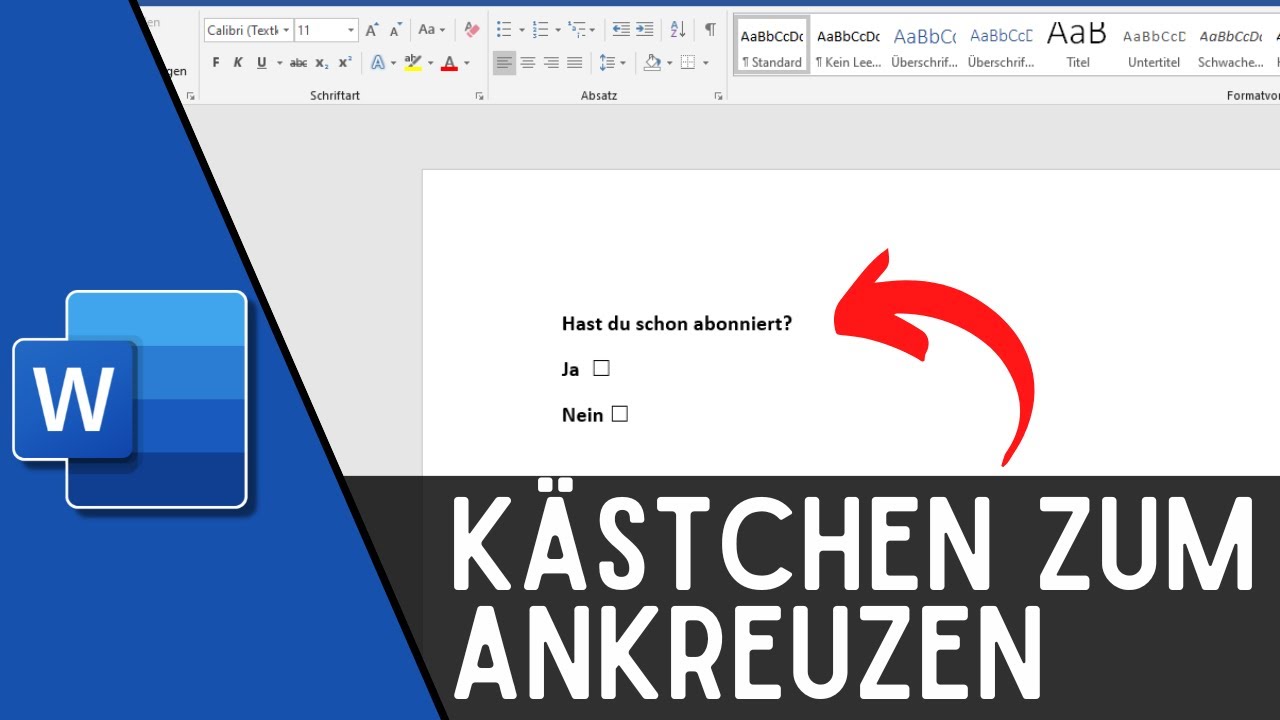This screenshot has width=1280, height=720.
Task: Expand bullet list style dropdown arrow
Action: click(521, 30)
